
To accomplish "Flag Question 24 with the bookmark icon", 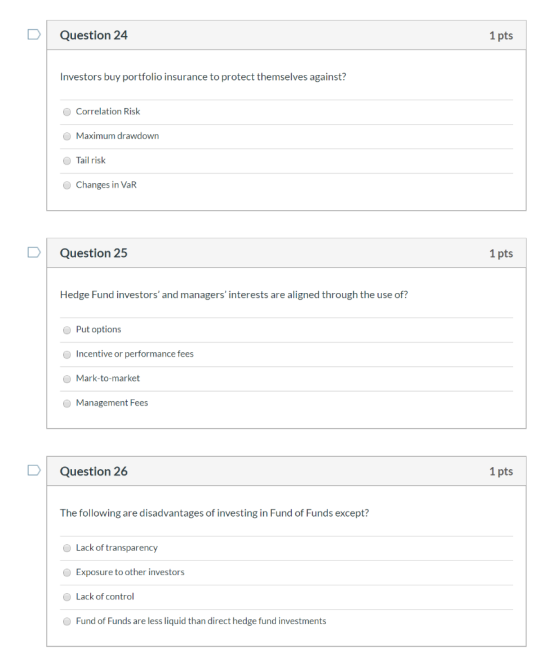I will [34, 34].
